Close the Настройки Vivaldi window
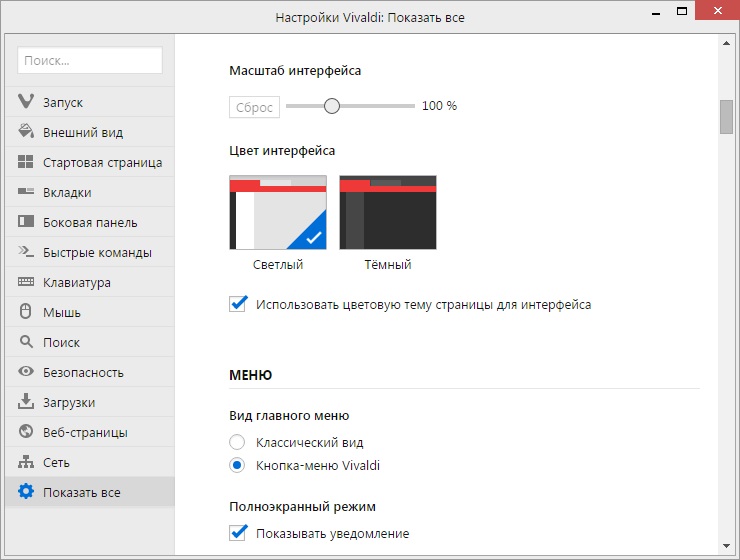Viewport: 740px width, 560px height. pyautogui.click(x=717, y=10)
